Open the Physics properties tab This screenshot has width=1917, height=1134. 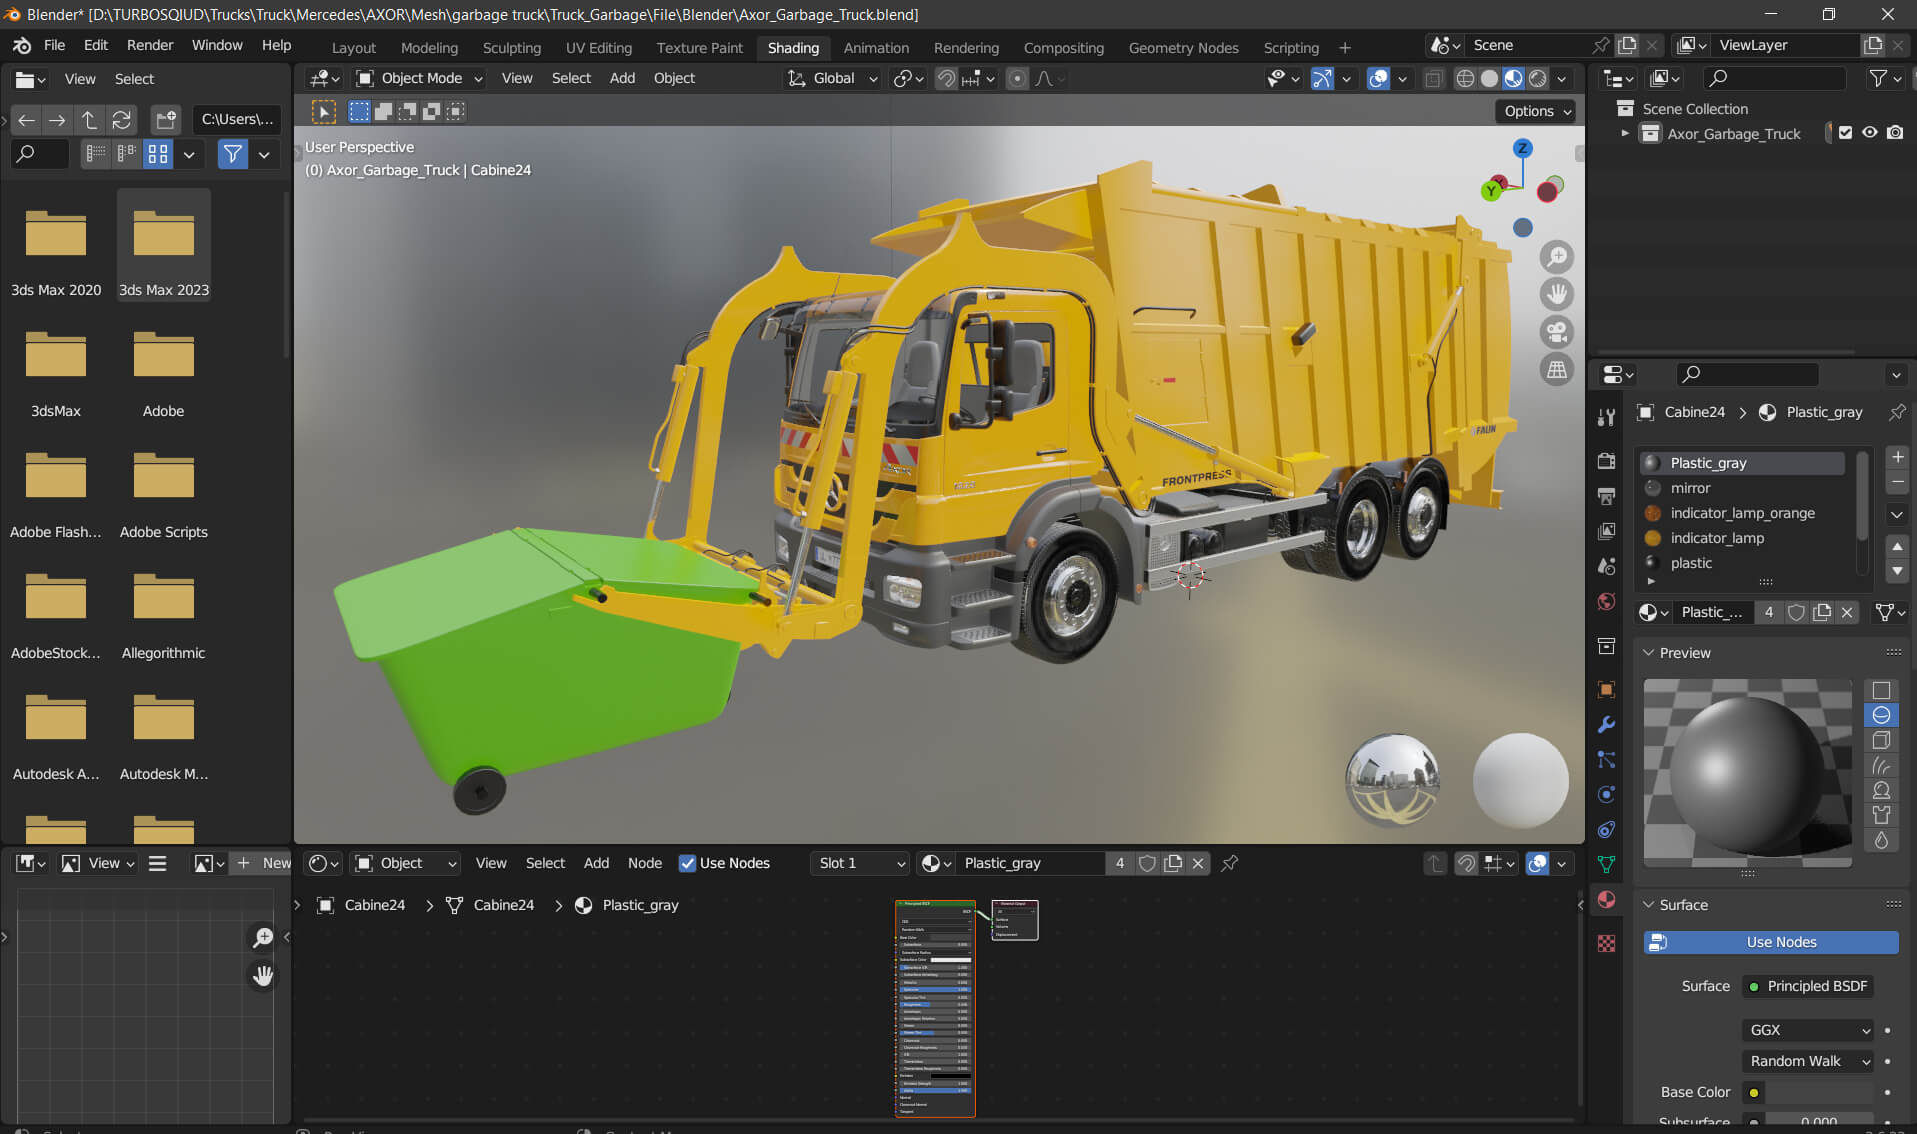(1606, 794)
